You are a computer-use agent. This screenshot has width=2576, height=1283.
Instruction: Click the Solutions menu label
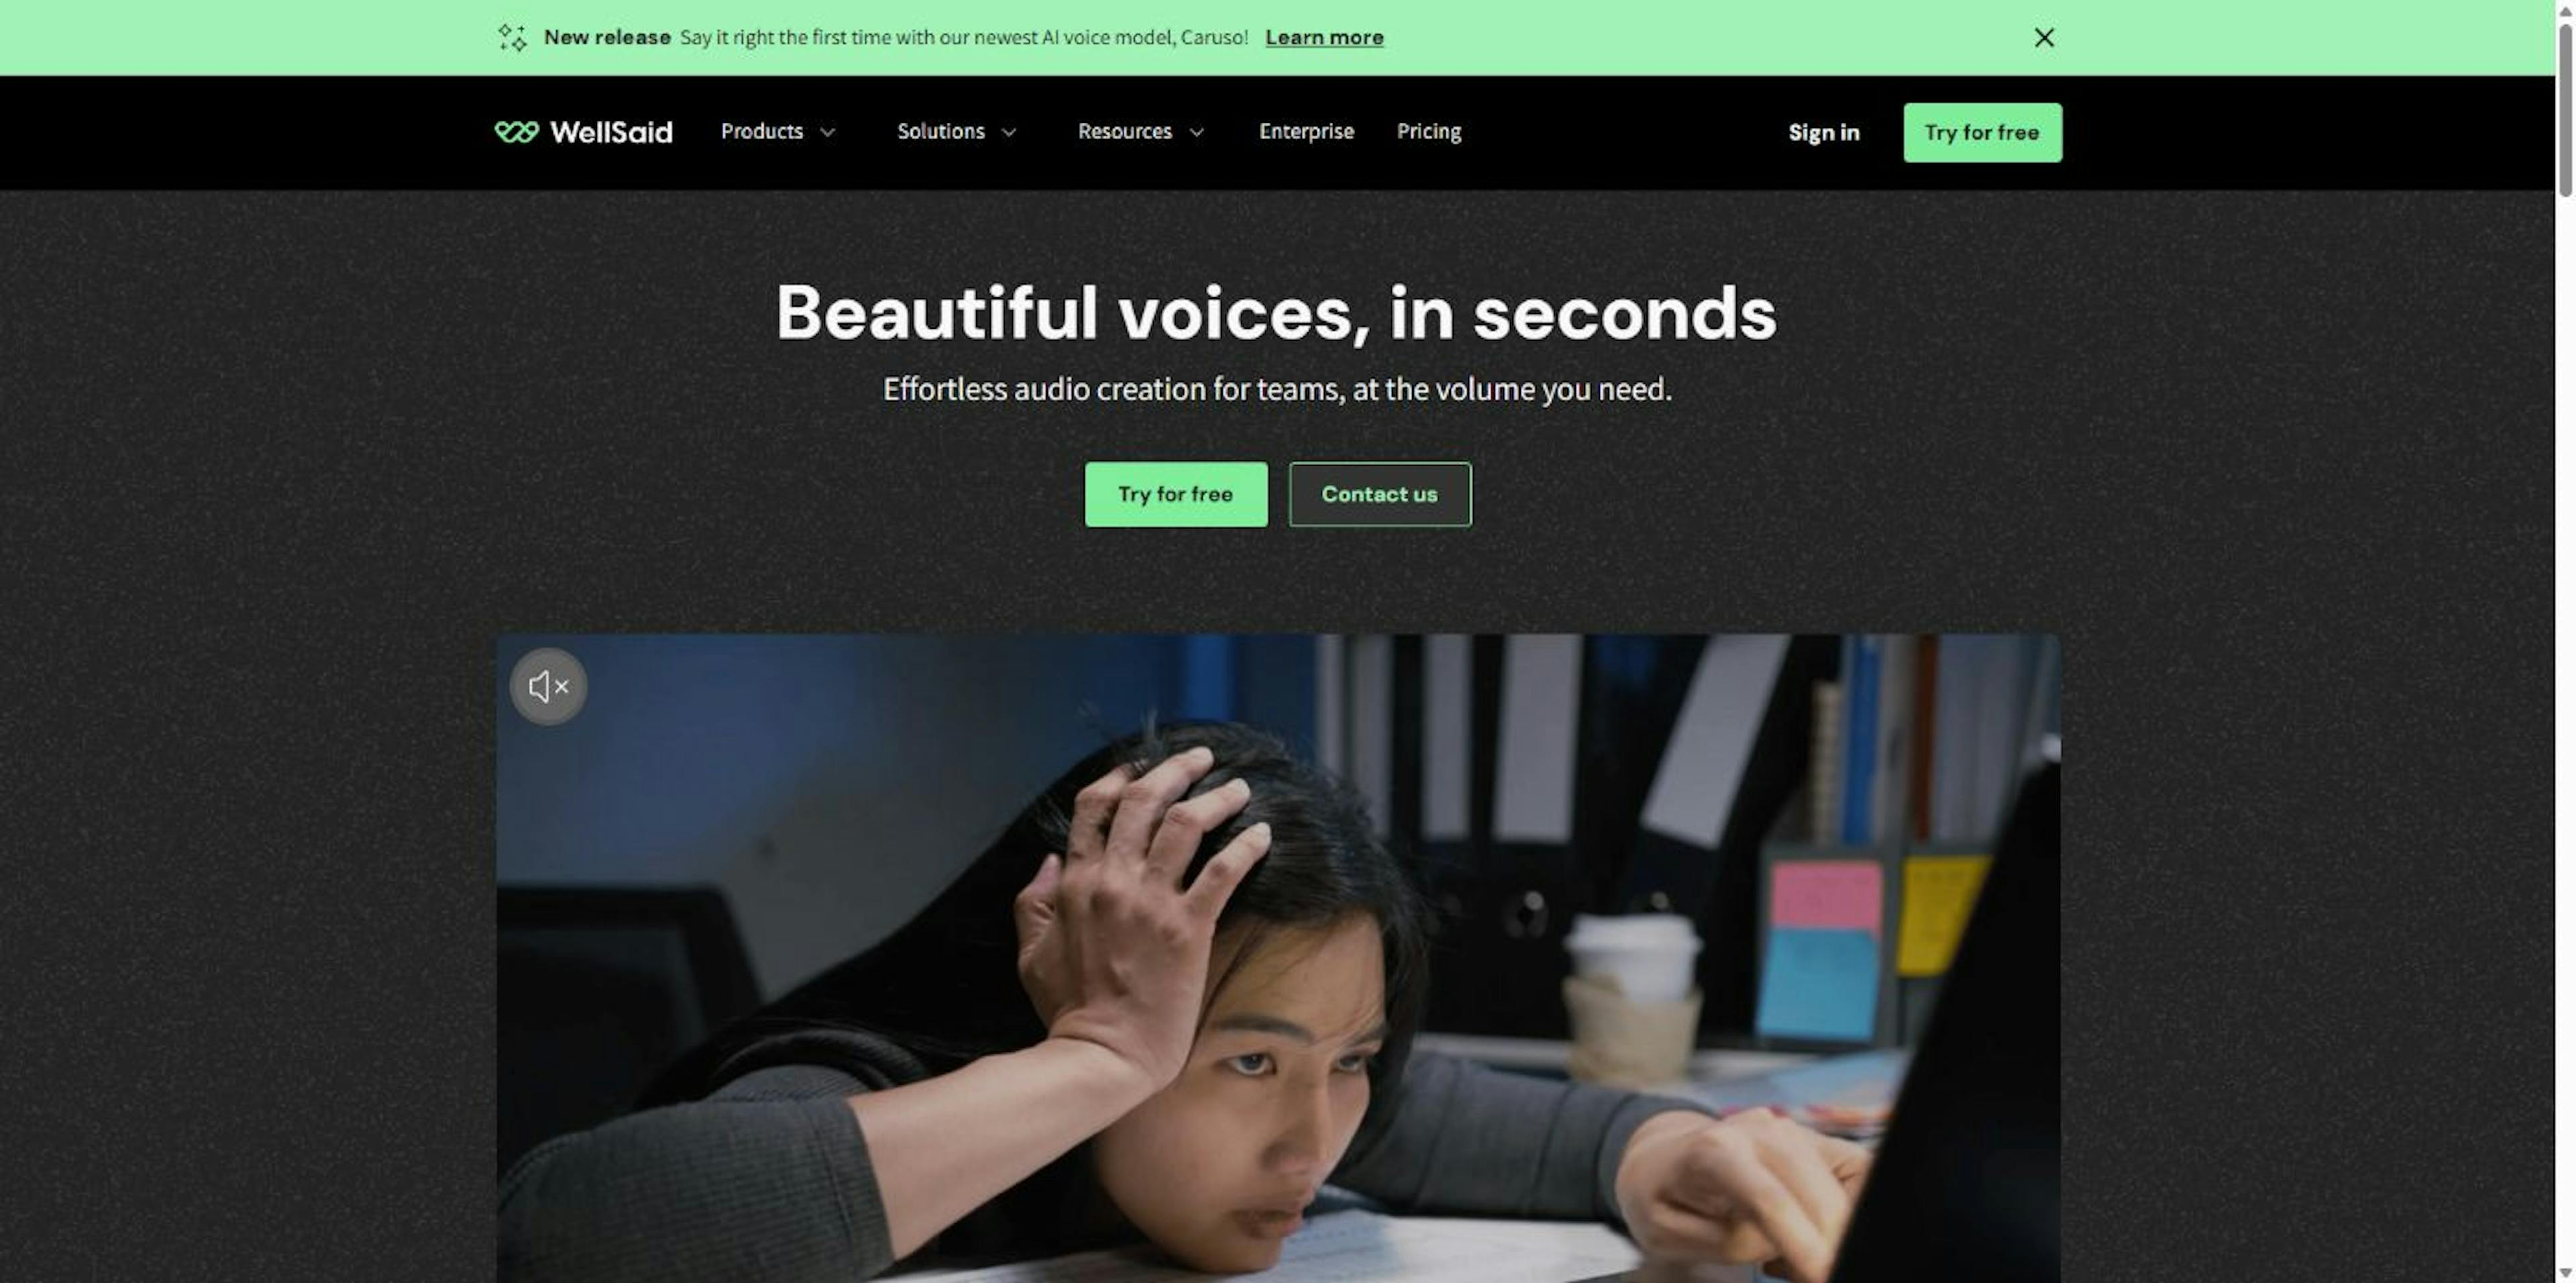click(941, 131)
